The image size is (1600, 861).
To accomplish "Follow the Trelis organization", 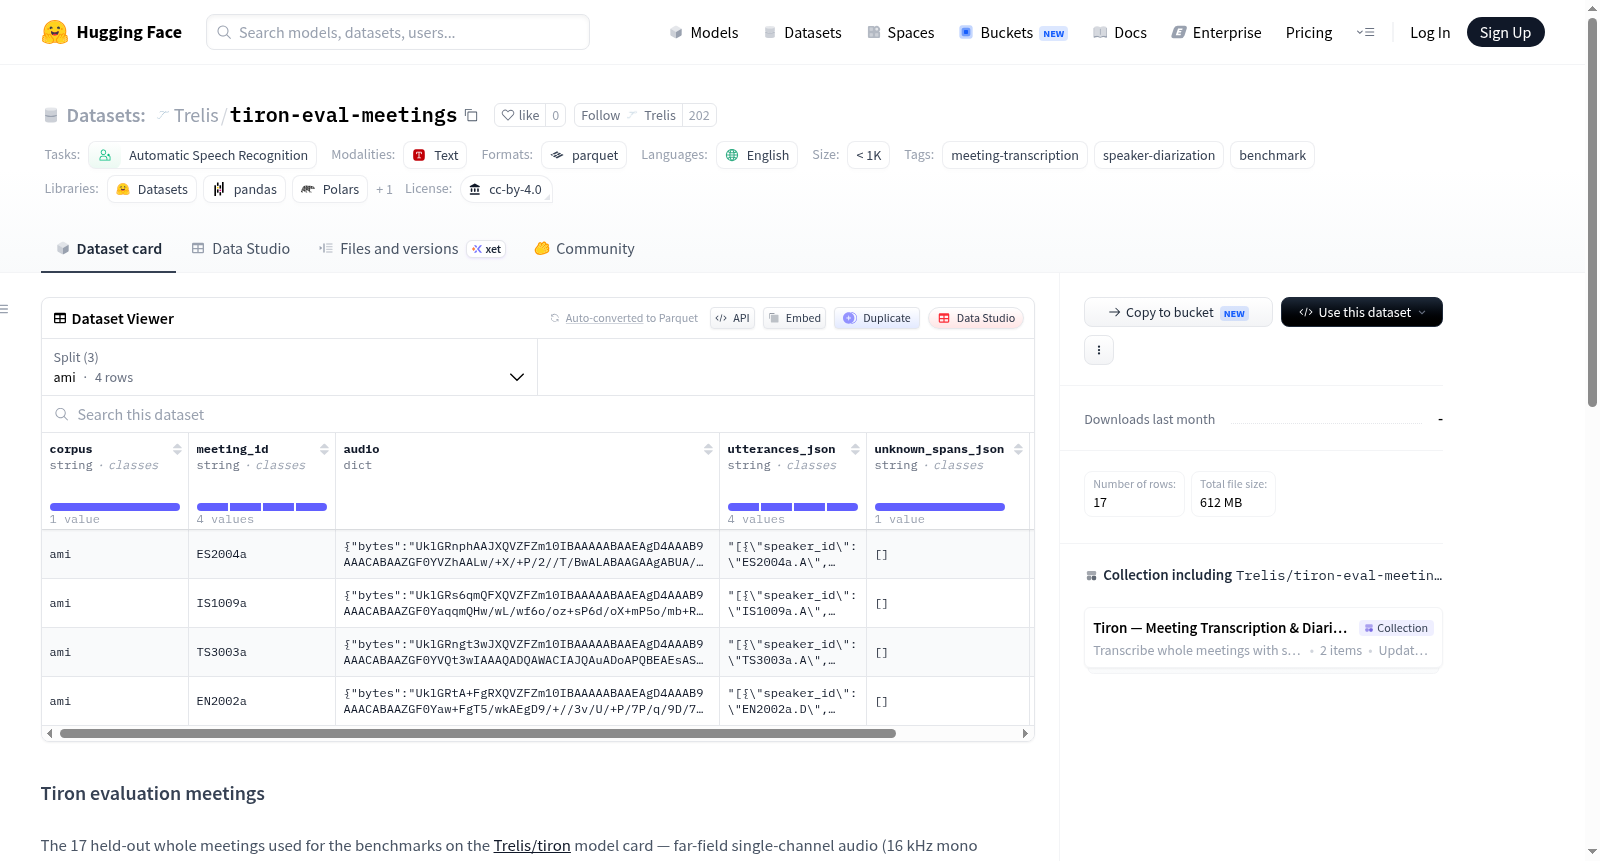I will coord(628,115).
